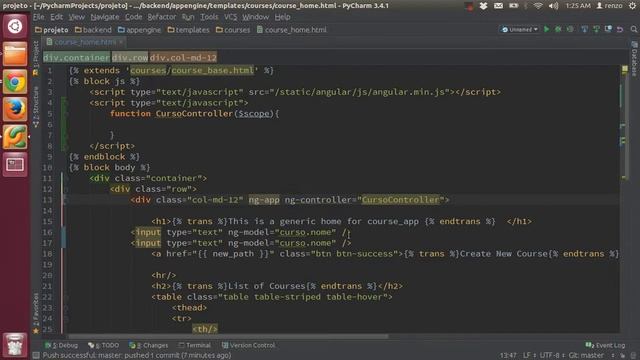
Task: Click VCS Update Project icon
Action: click(x=584, y=29)
